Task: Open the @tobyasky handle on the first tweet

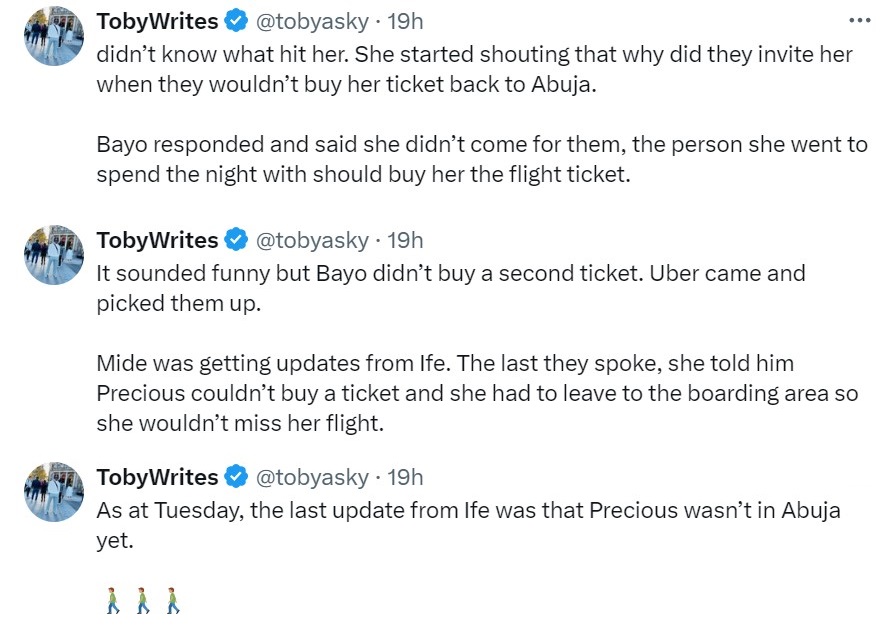Action: pyautogui.click(x=312, y=20)
